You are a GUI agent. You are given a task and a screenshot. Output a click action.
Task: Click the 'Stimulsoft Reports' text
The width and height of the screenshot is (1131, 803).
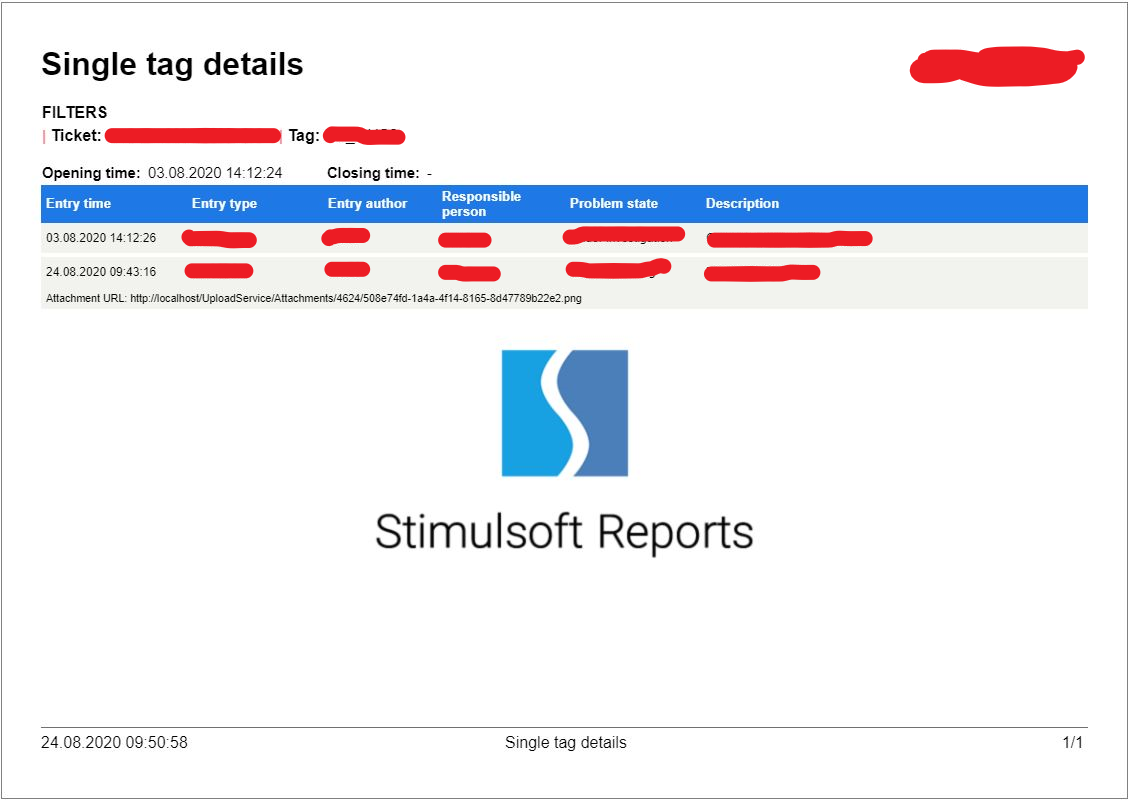pyautogui.click(x=564, y=532)
